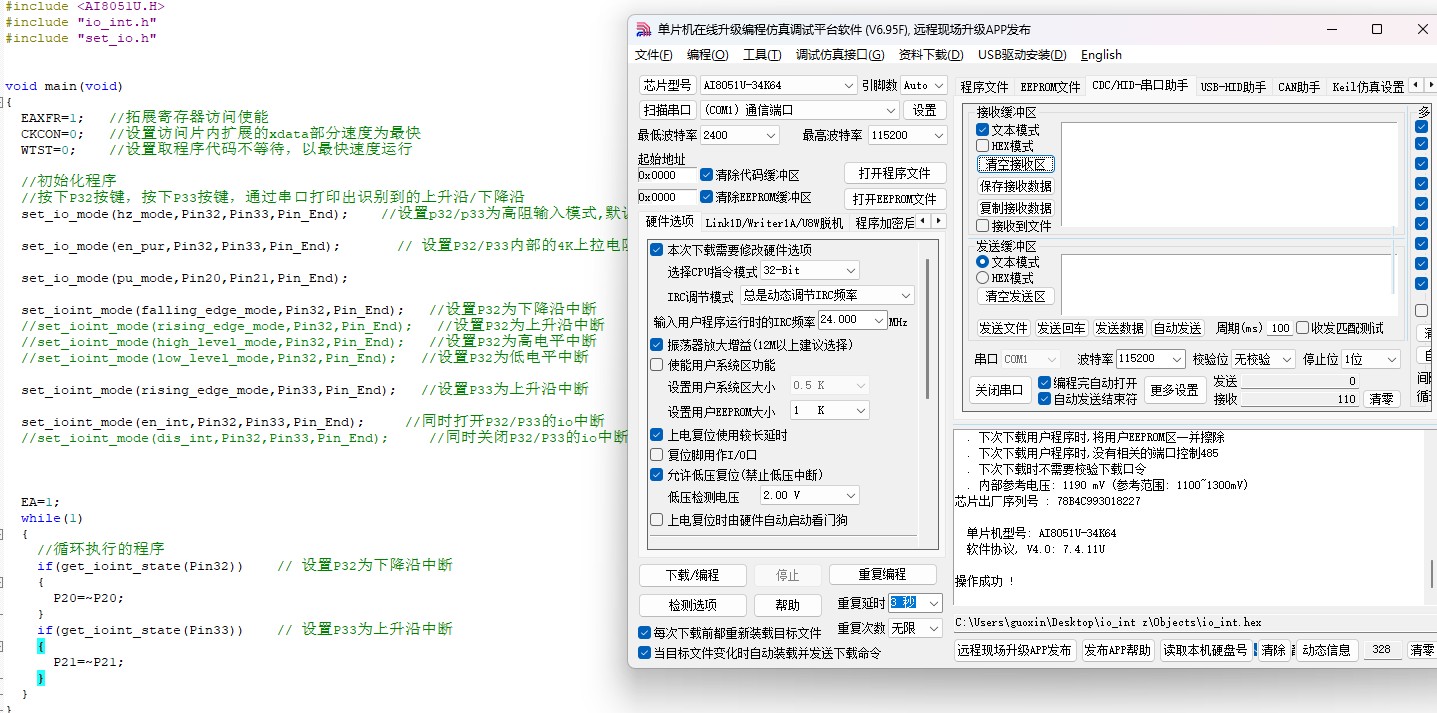Open the 校验位 无校验 dropdown
This screenshot has height=713, width=1437.
point(1264,359)
